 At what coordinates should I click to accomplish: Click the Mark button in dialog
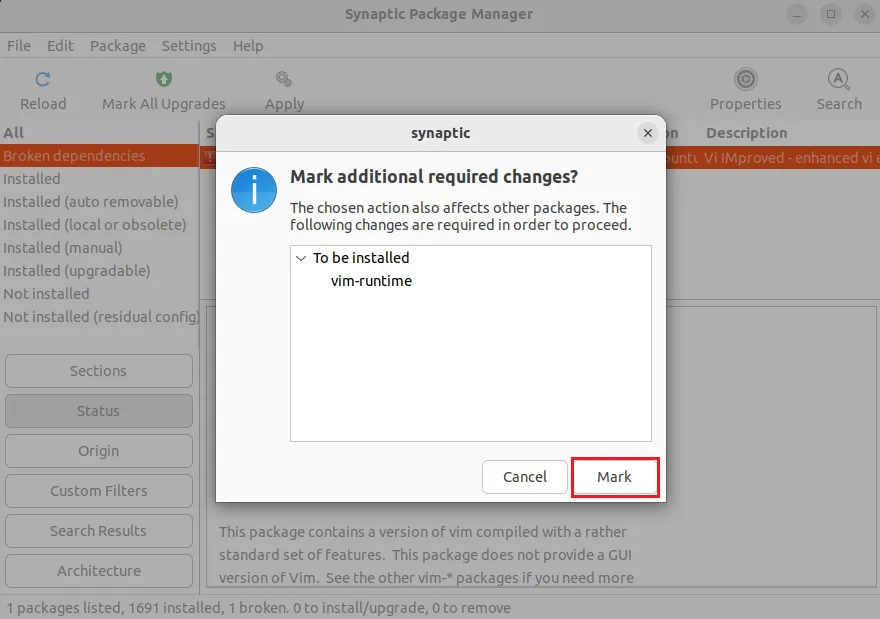(x=615, y=477)
